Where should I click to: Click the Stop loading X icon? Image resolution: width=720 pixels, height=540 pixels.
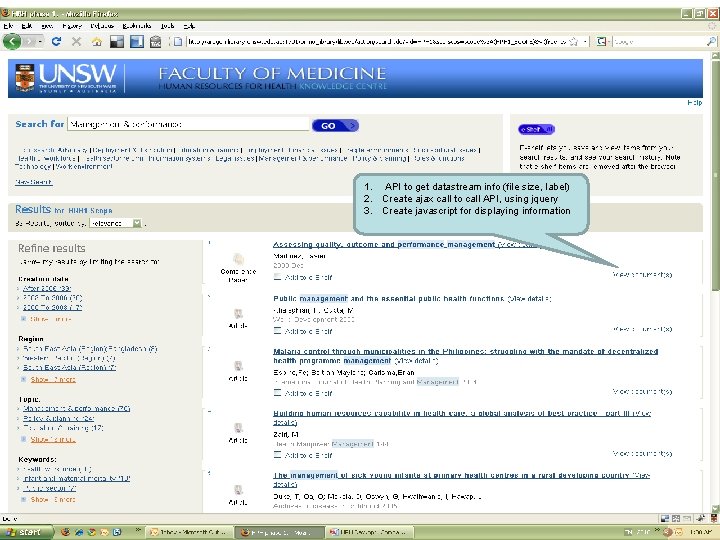(x=77, y=42)
